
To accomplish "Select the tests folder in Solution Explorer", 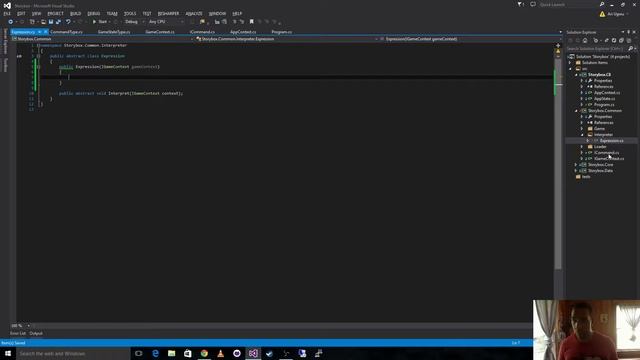I will click(x=586, y=177).
